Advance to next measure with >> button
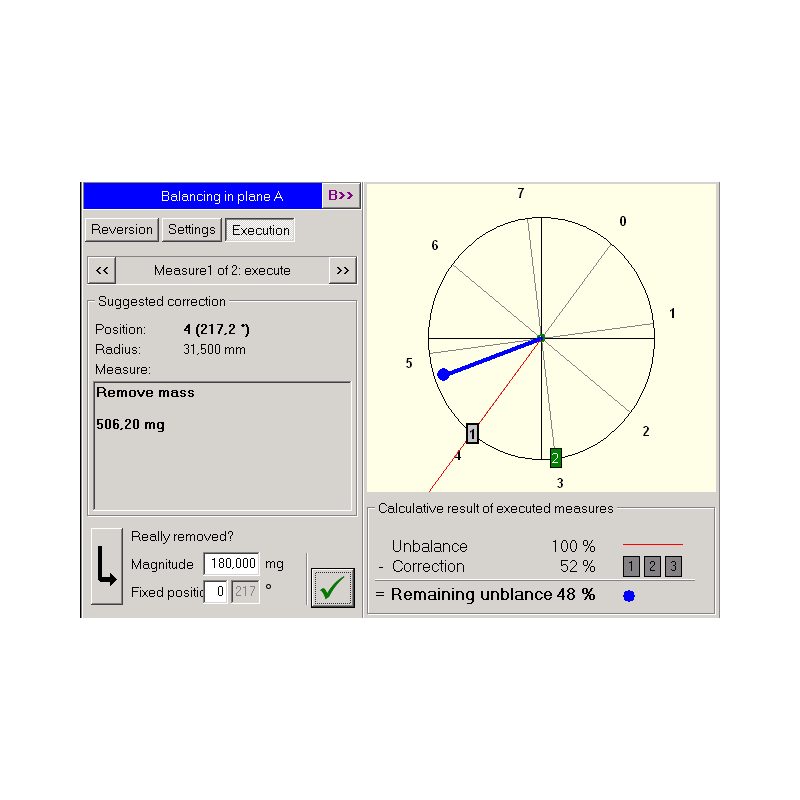Viewport: 800px width, 800px height. (342, 271)
